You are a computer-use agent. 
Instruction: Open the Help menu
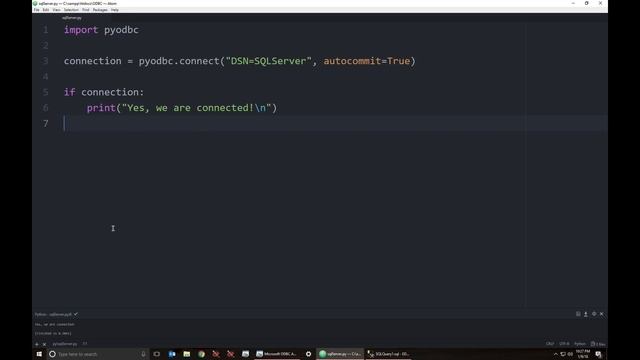(x=115, y=10)
